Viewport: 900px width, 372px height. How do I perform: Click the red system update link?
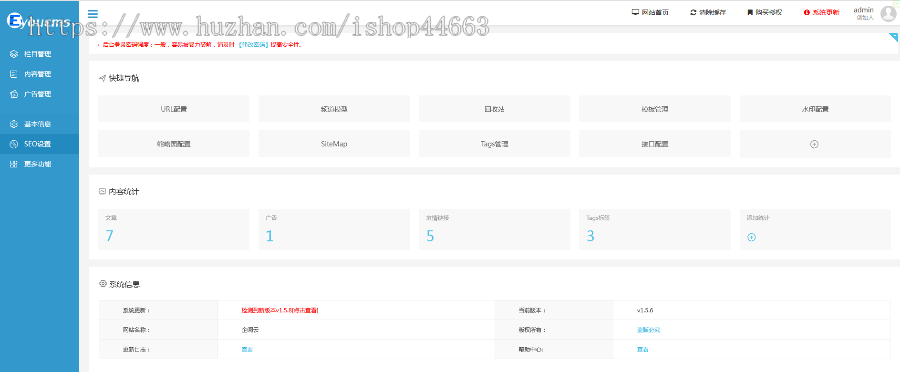pyautogui.click(x=825, y=12)
